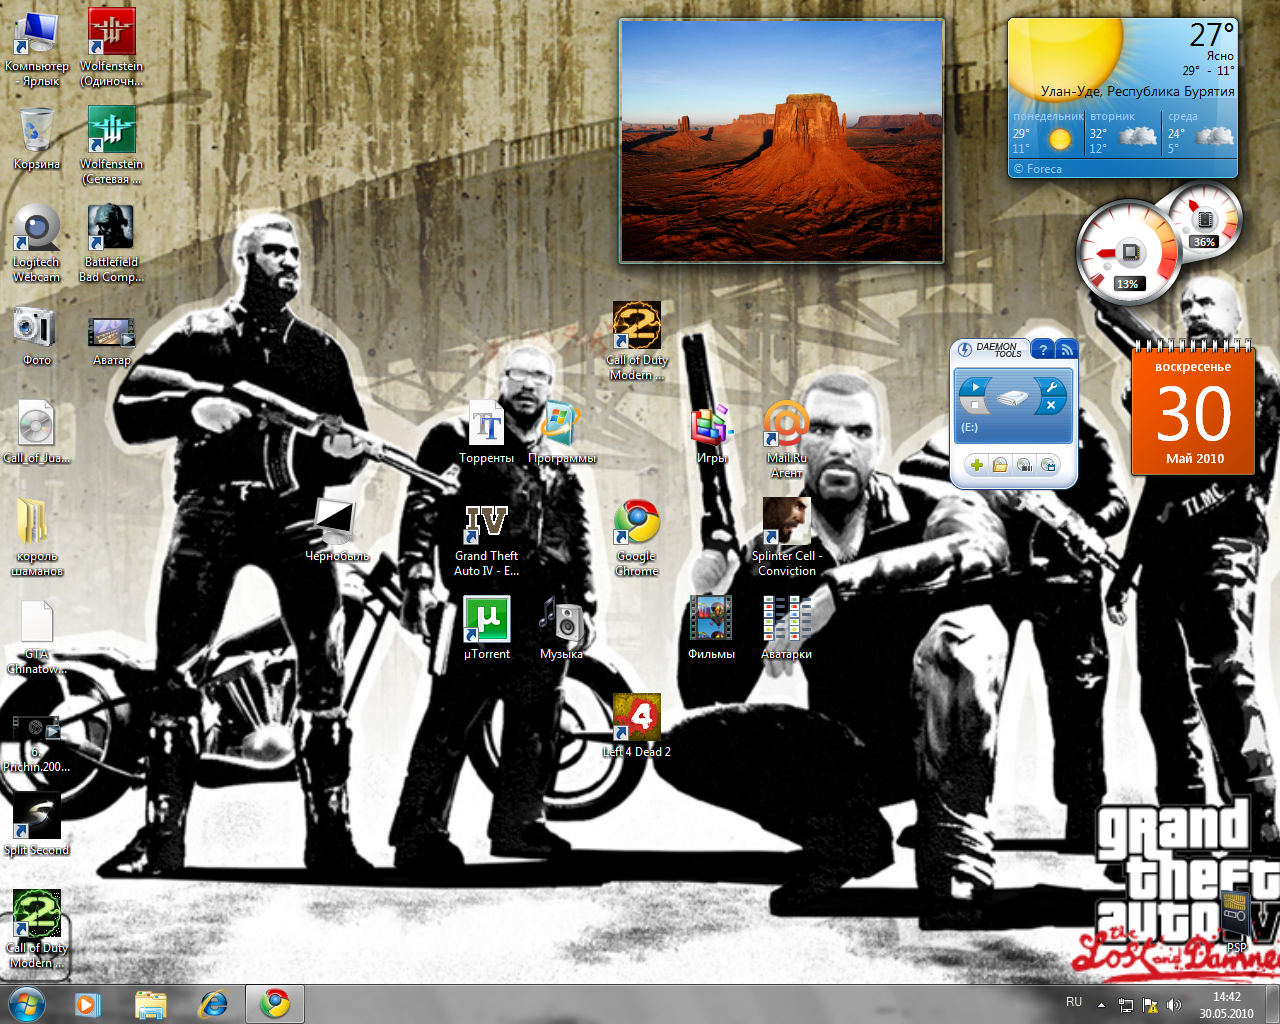This screenshot has width=1280, height=1024.
Task: Launch Battlefield Bad Company shortcut
Action: (112, 243)
